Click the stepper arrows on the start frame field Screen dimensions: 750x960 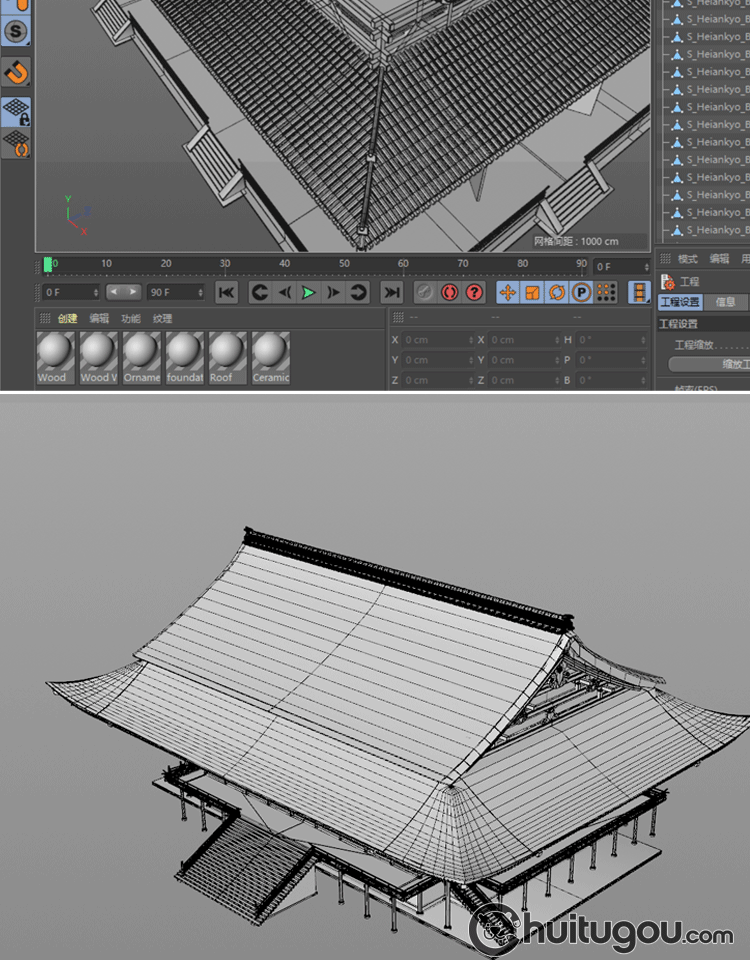pyautogui.click(x=96, y=293)
